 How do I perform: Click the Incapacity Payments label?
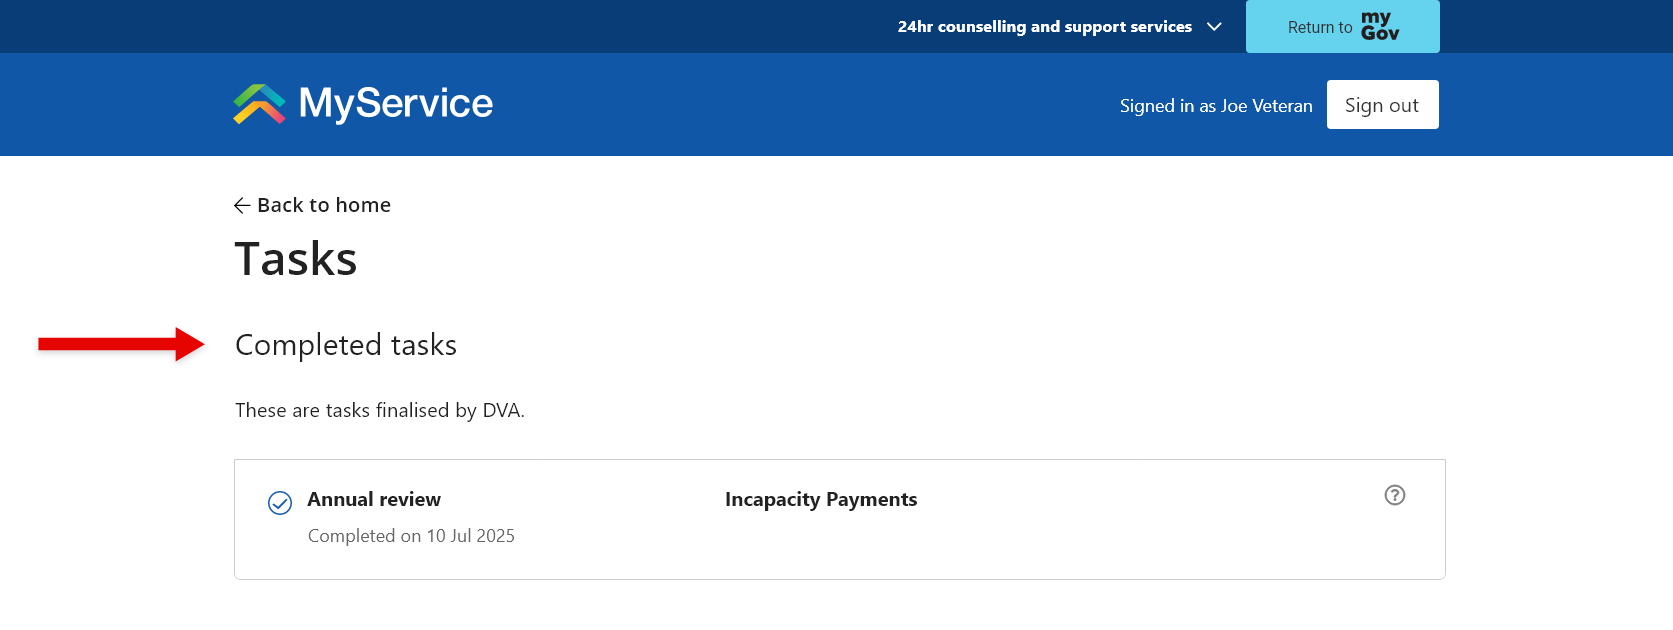pos(821,499)
